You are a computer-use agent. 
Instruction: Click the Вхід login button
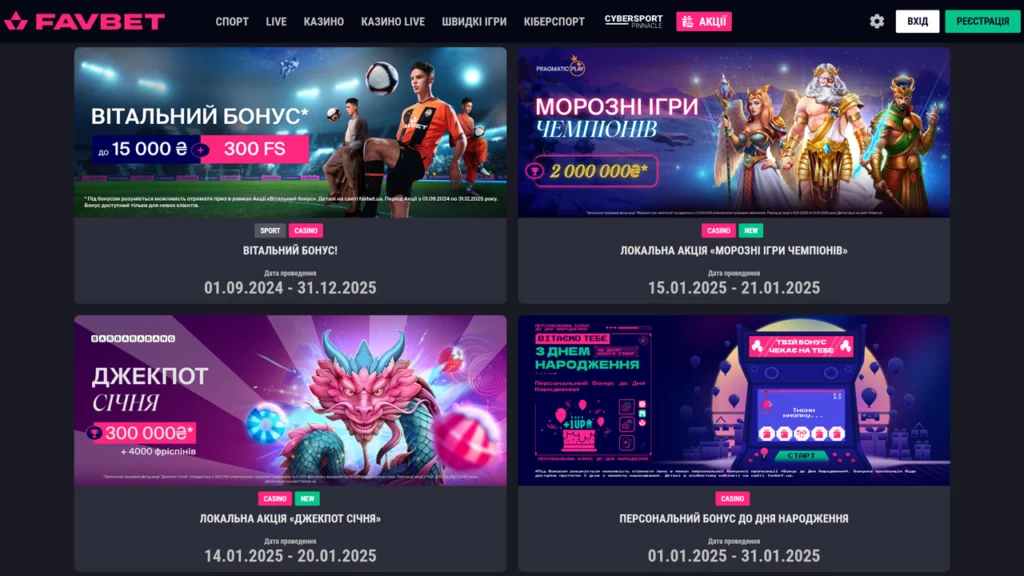pyautogui.click(x=917, y=22)
